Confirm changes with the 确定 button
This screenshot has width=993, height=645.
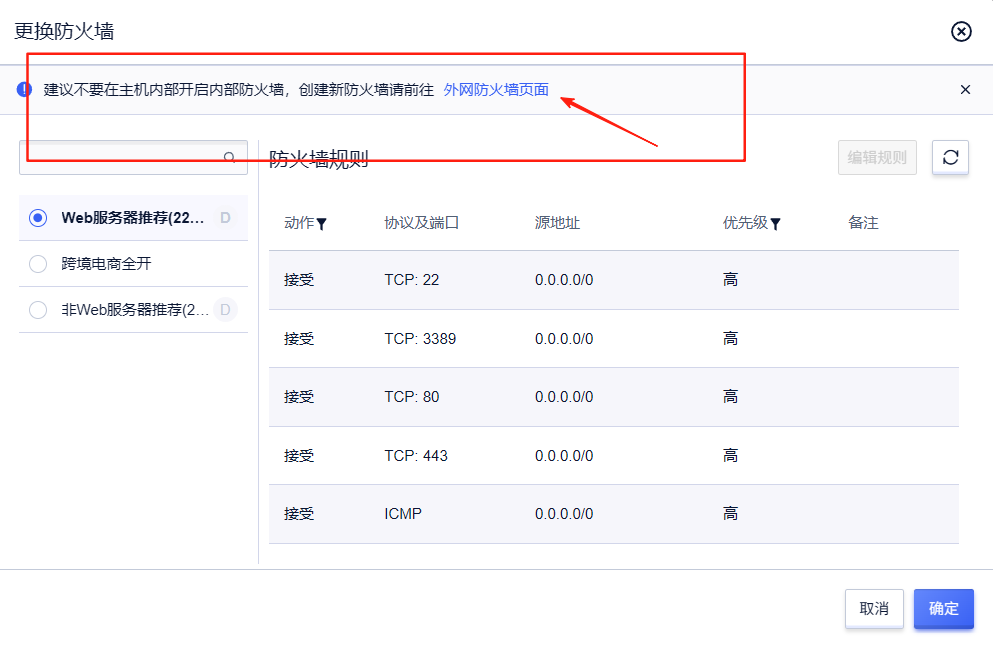coord(943,608)
